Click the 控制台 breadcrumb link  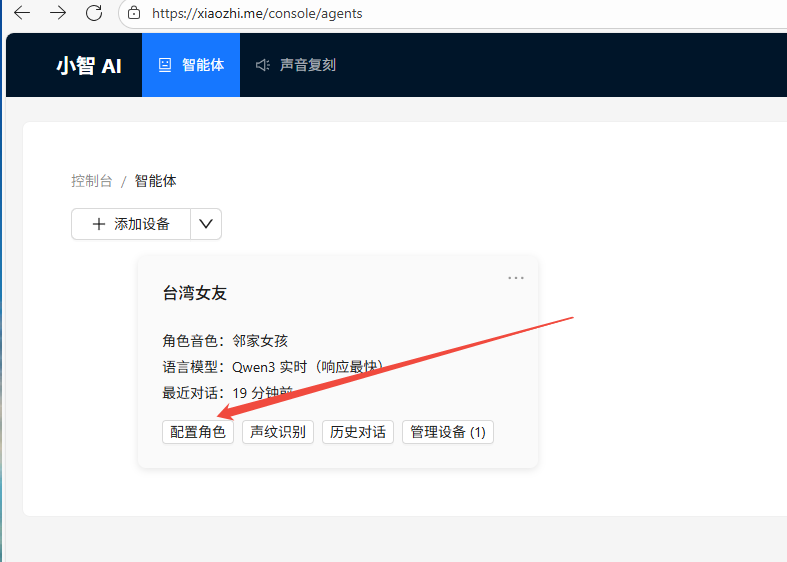point(91,181)
